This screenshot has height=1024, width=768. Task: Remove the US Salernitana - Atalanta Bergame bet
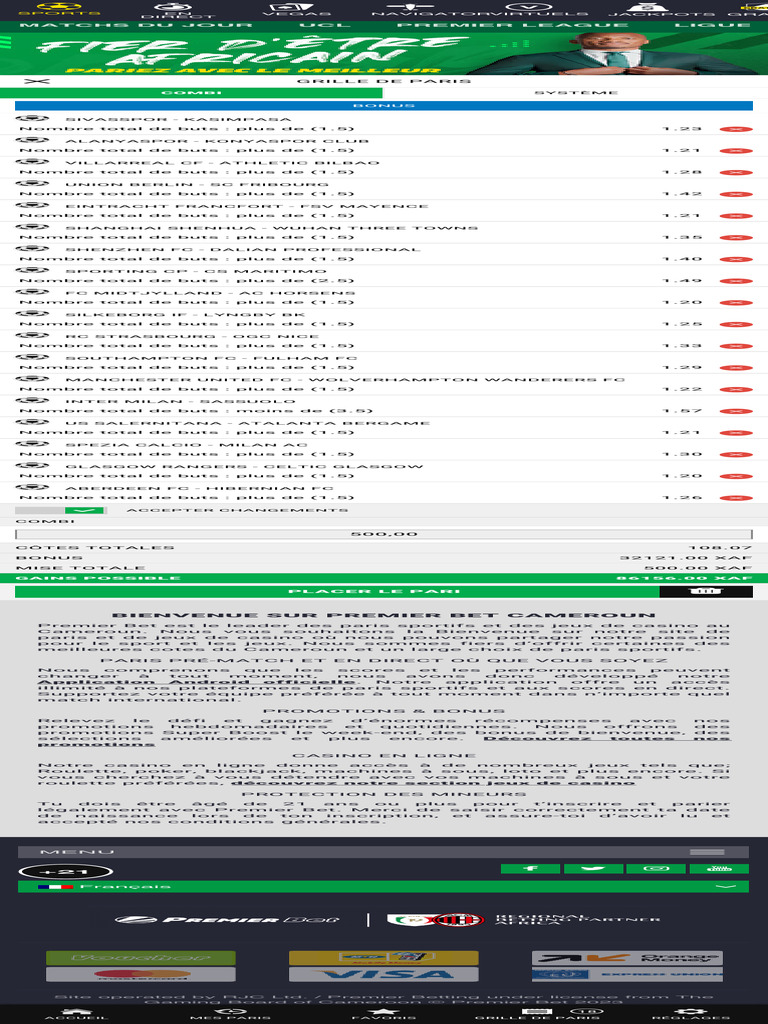pyautogui.click(x=736, y=432)
